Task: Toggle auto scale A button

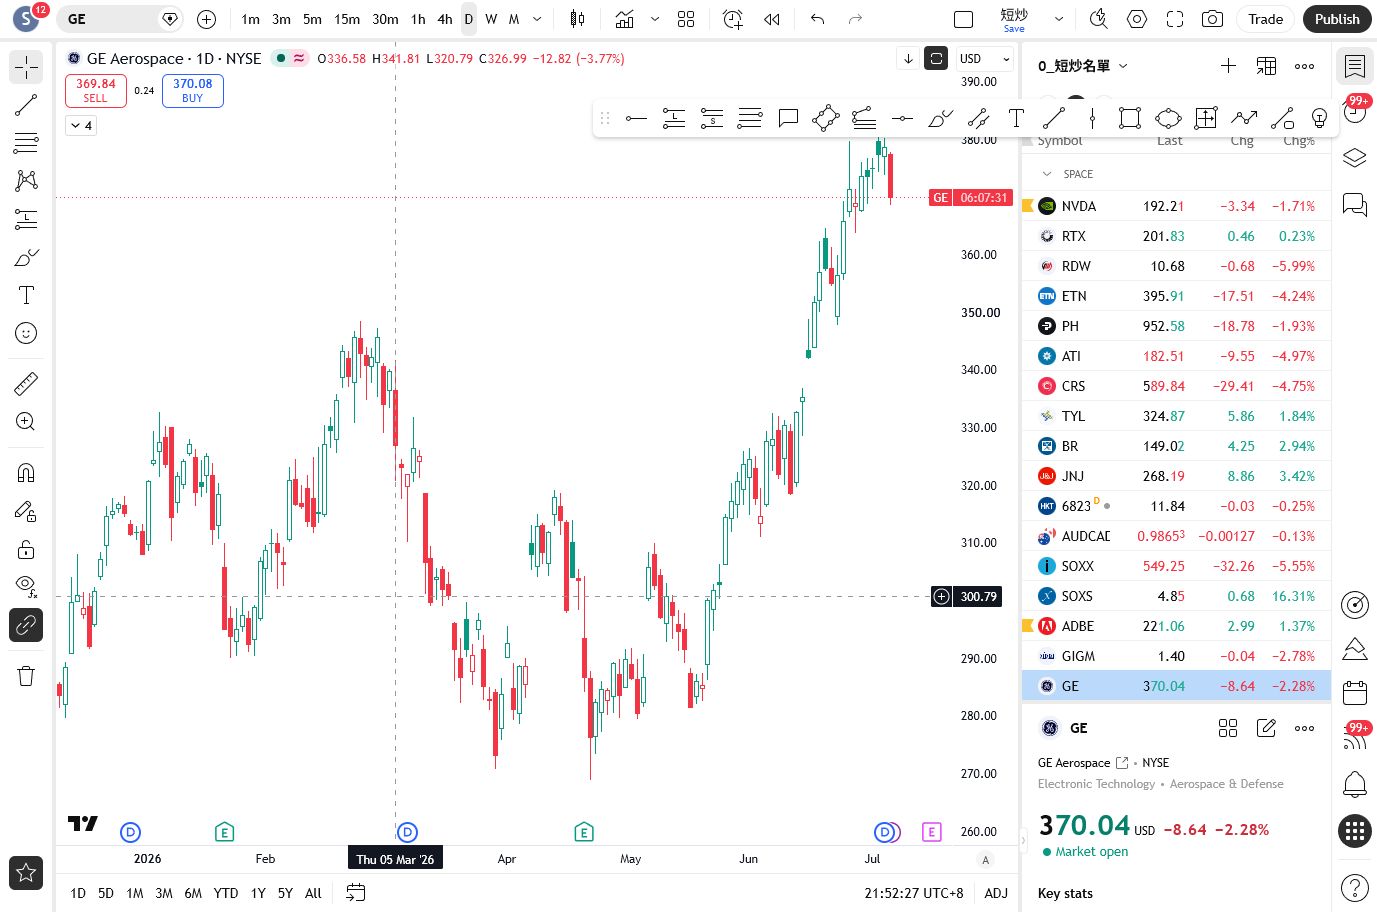Action: (x=985, y=860)
